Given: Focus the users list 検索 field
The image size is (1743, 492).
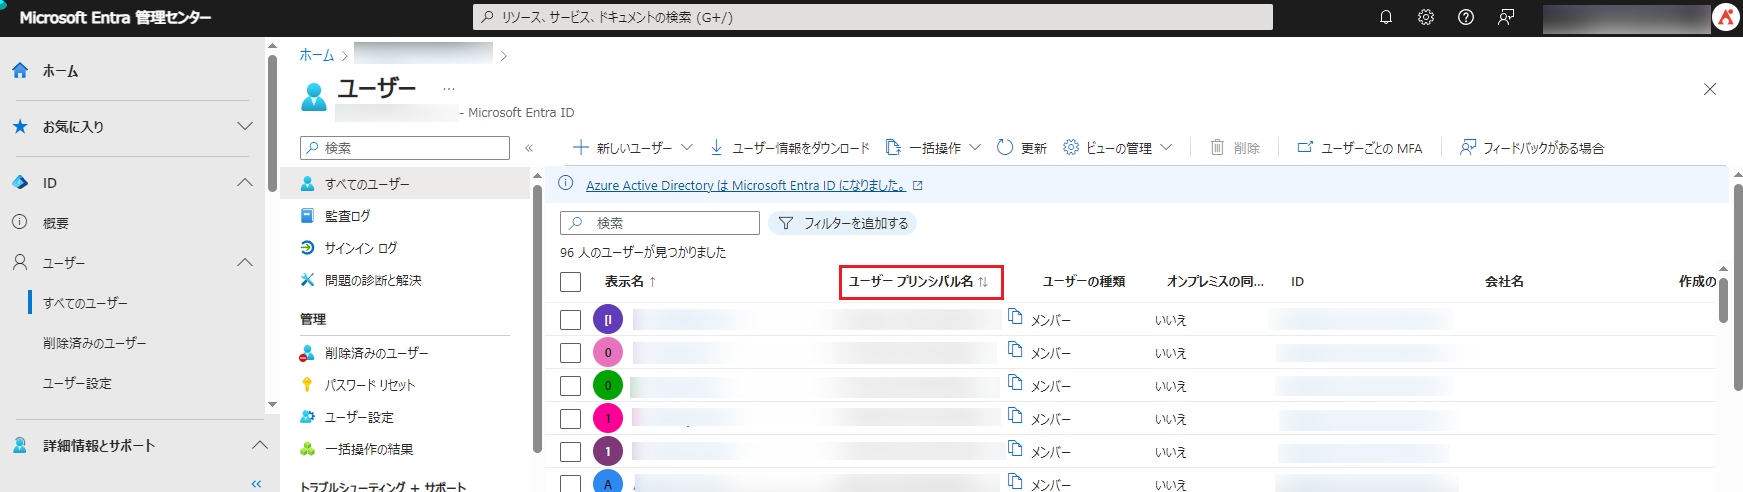Looking at the screenshot, I should (660, 223).
